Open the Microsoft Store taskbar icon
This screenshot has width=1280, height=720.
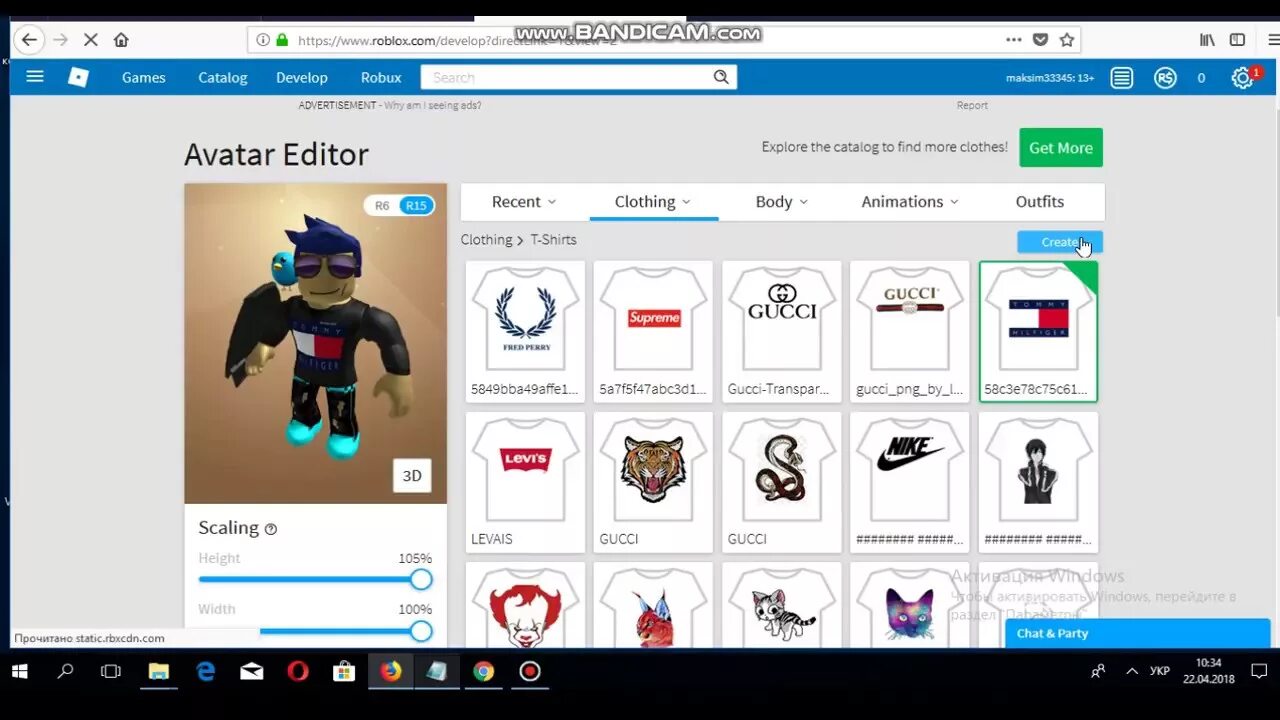tap(344, 672)
